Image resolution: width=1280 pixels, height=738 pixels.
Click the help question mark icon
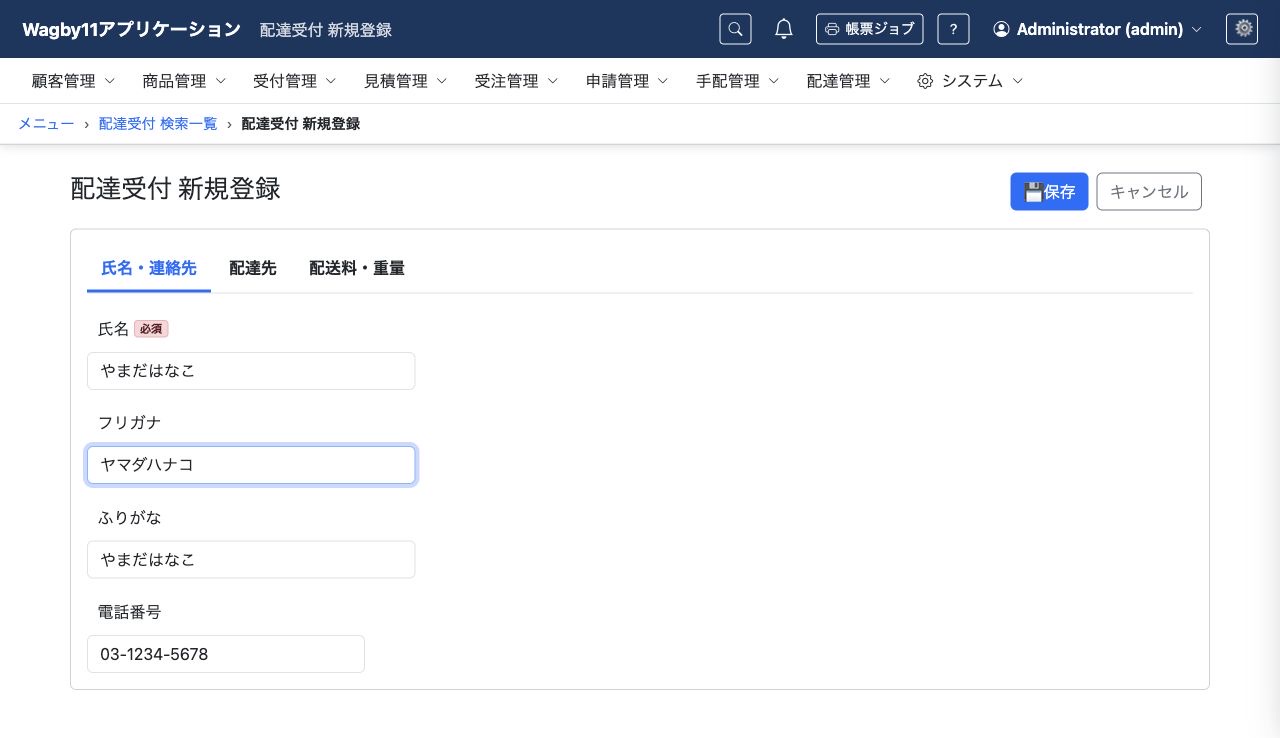[x=953, y=29]
